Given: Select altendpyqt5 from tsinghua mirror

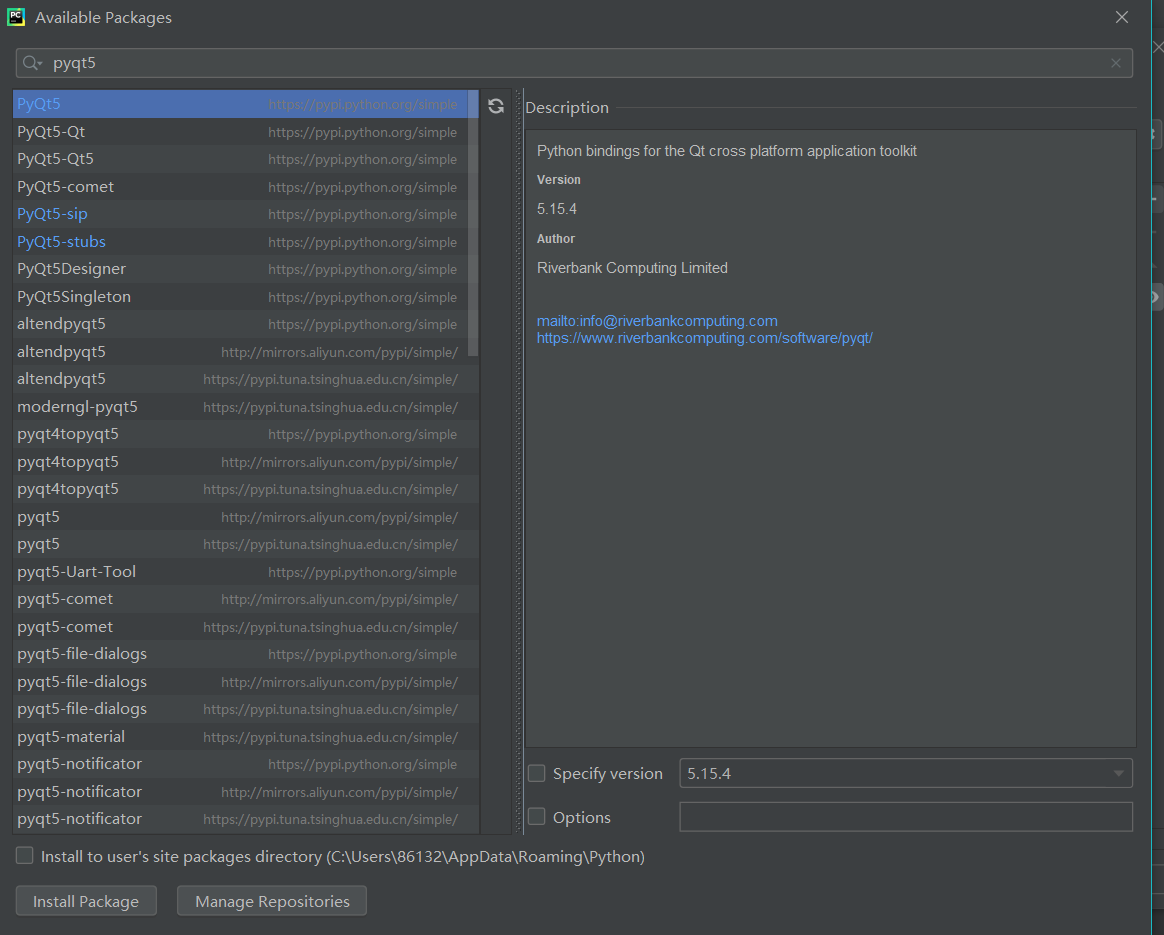Looking at the screenshot, I should pos(246,378).
